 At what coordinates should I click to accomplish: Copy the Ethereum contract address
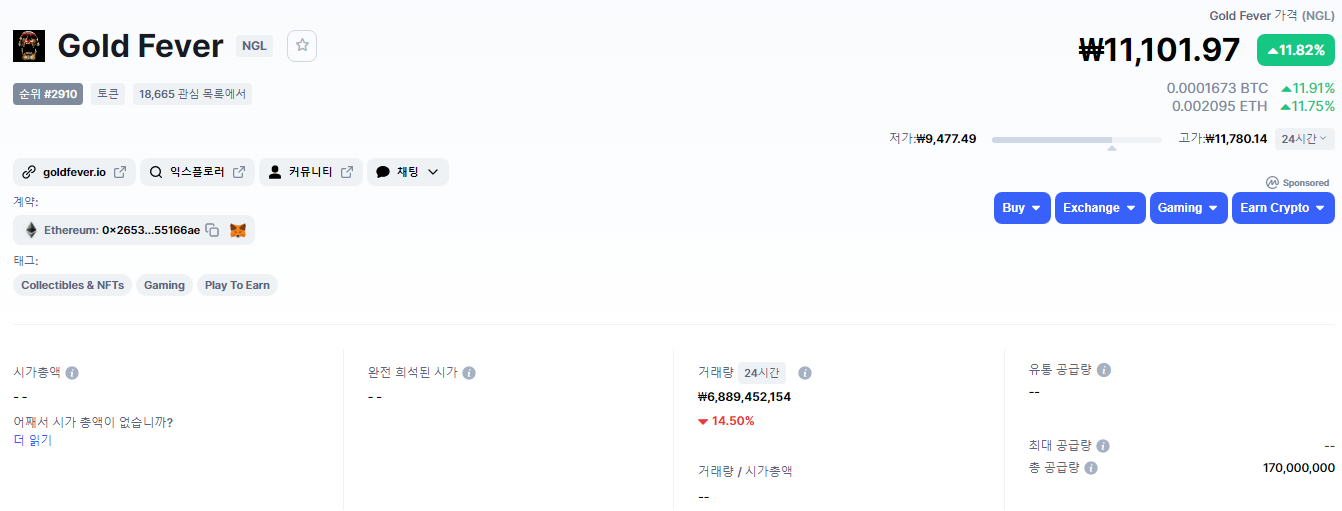pyautogui.click(x=212, y=230)
